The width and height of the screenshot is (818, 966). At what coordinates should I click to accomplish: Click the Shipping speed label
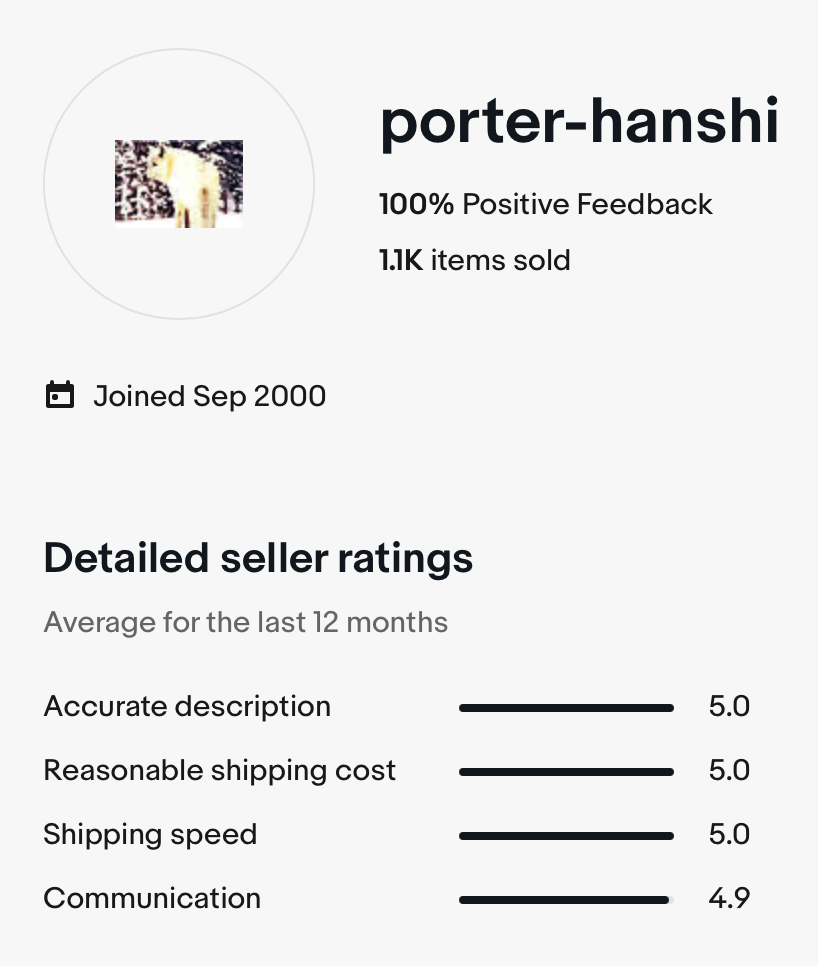pos(150,835)
